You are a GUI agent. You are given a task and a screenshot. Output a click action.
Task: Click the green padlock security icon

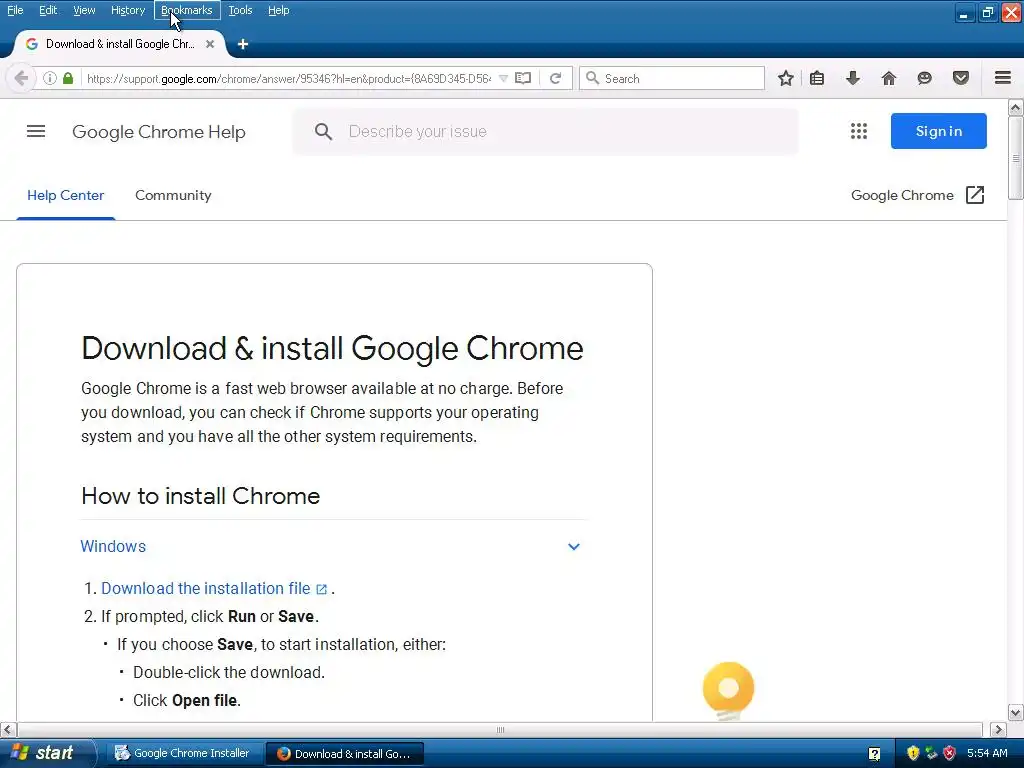pos(68,78)
